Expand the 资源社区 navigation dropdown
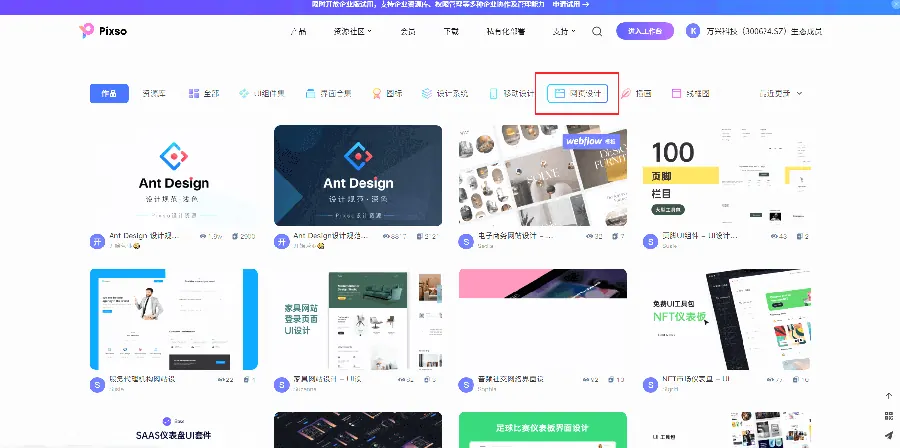This screenshot has width=900, height=448. point(353,32)
